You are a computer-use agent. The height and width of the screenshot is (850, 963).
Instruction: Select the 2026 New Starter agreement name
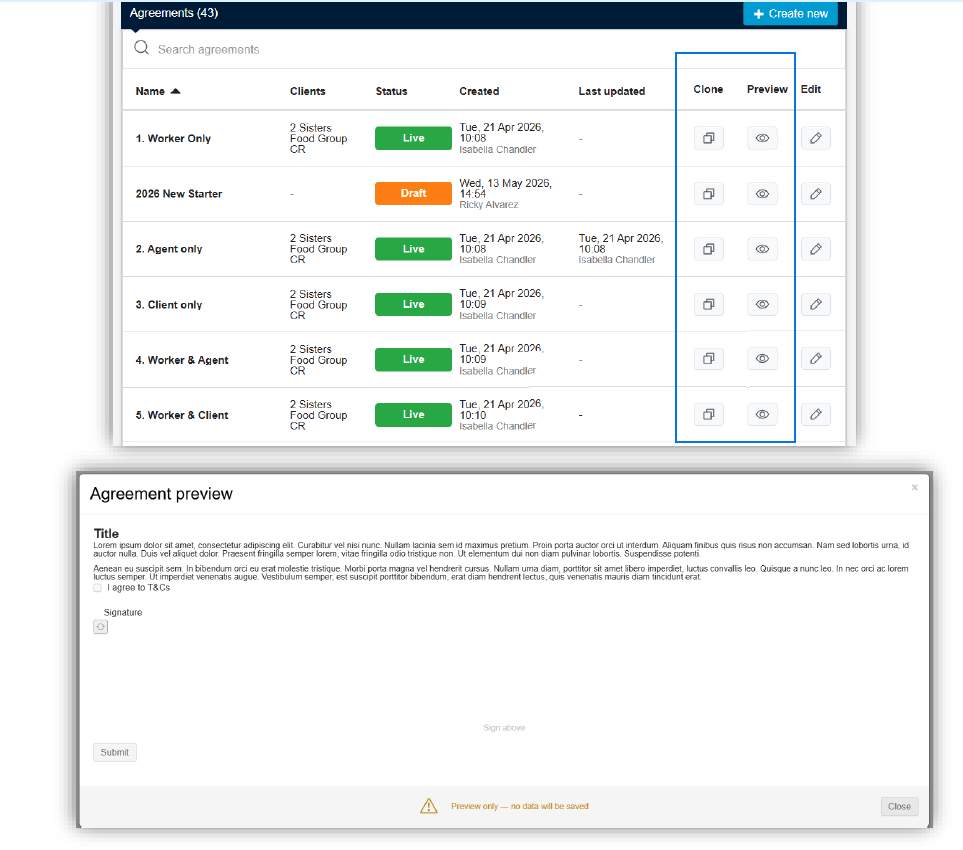tap(179, 194)
